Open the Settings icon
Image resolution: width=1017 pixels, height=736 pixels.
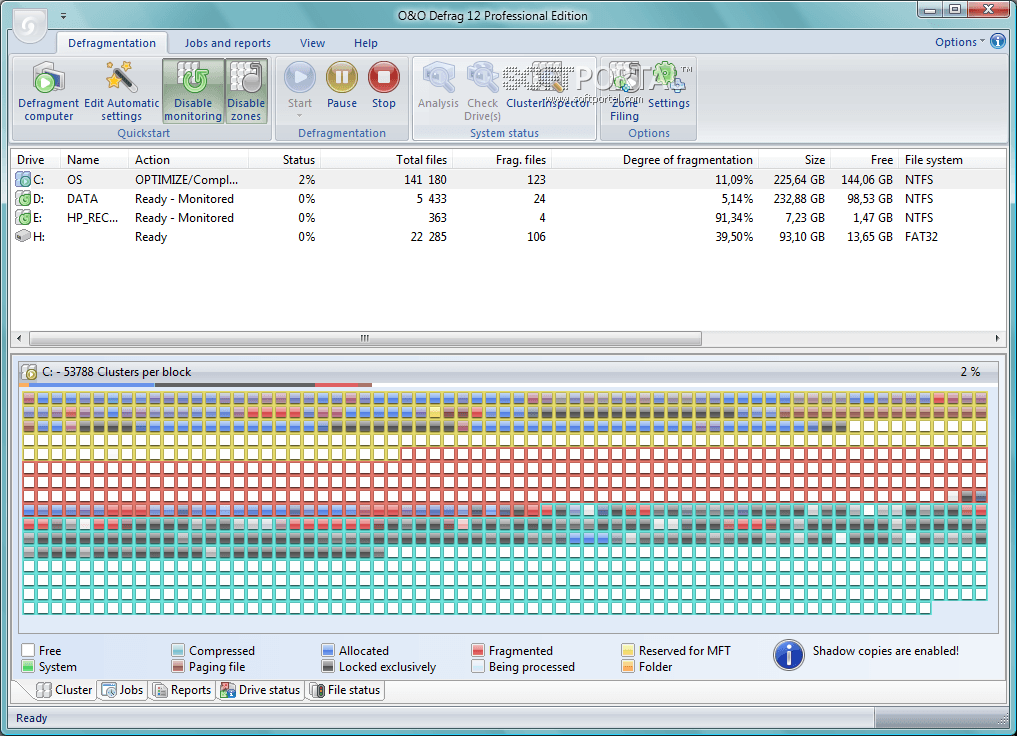[668, 77]
